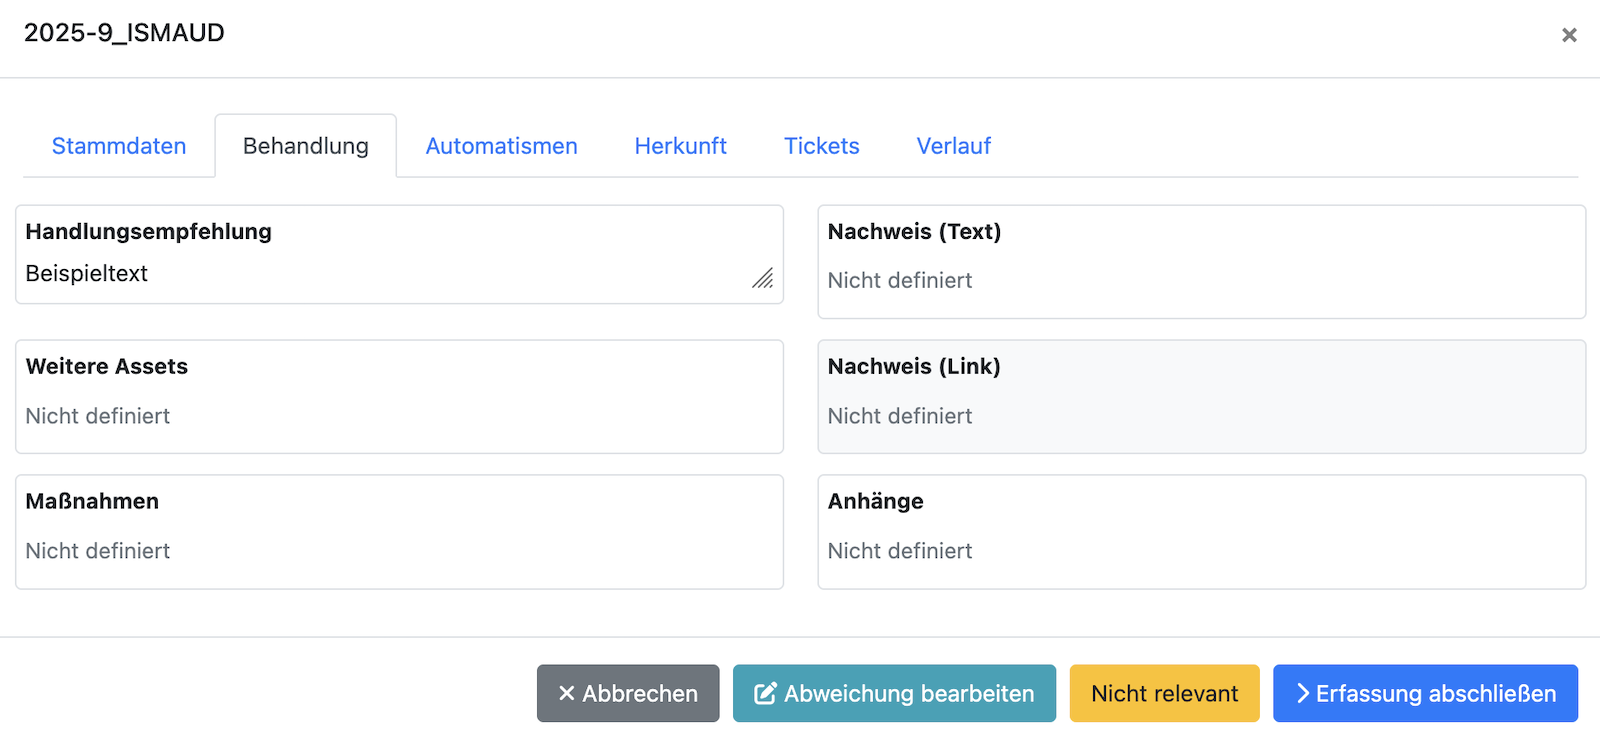Click the yellow Nicht relevant button
1600x738 pixels.
pyautogui.click(x=1164, y=693)
